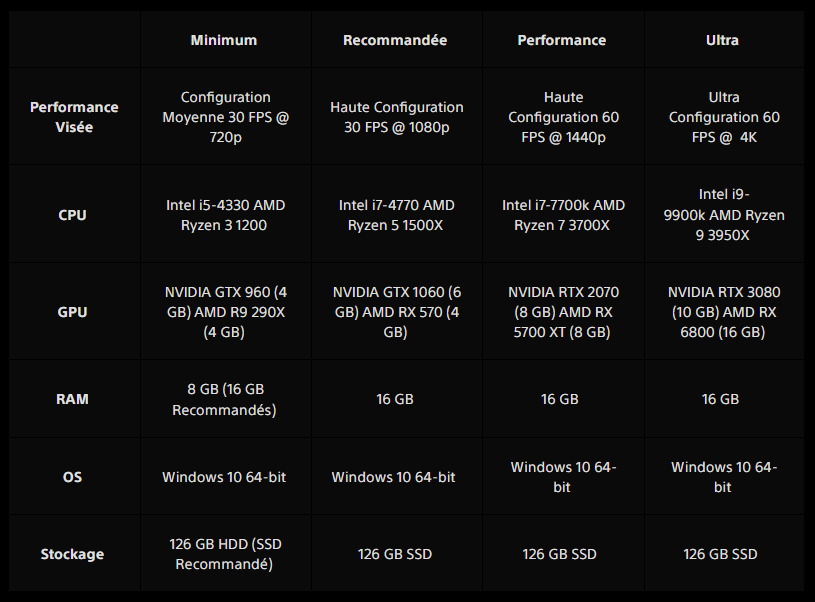Click the Stockage row label
This screenshot has width=815, height=602.
[x=73, y=554]
